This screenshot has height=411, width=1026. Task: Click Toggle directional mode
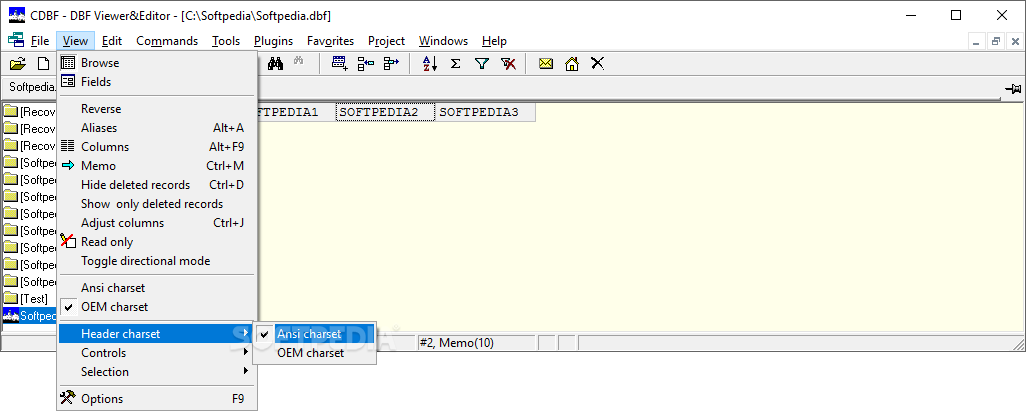pyautogui.click(x=157, y=261)
